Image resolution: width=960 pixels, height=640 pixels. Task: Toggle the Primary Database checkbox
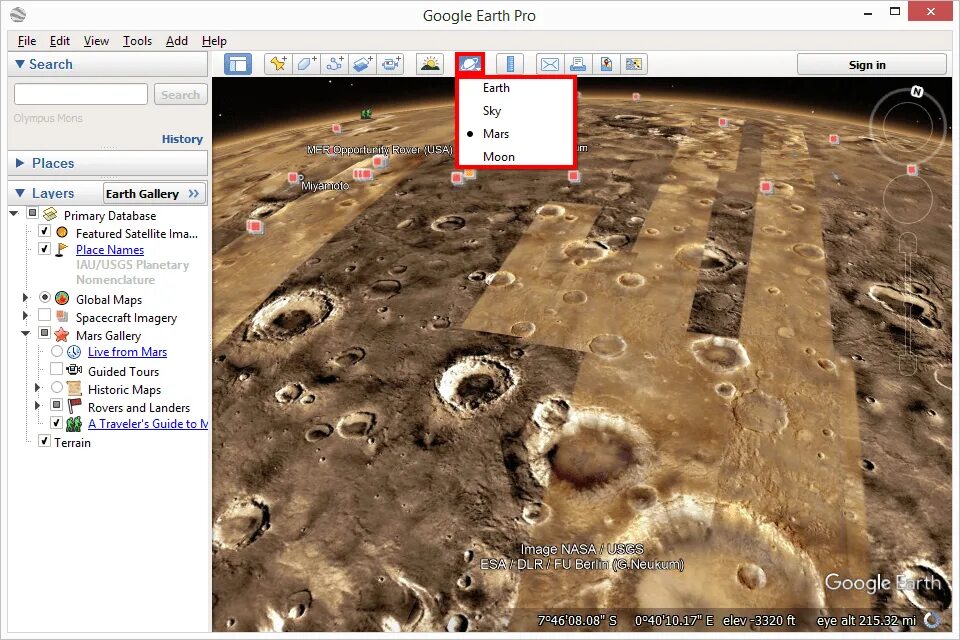(32, 213)
